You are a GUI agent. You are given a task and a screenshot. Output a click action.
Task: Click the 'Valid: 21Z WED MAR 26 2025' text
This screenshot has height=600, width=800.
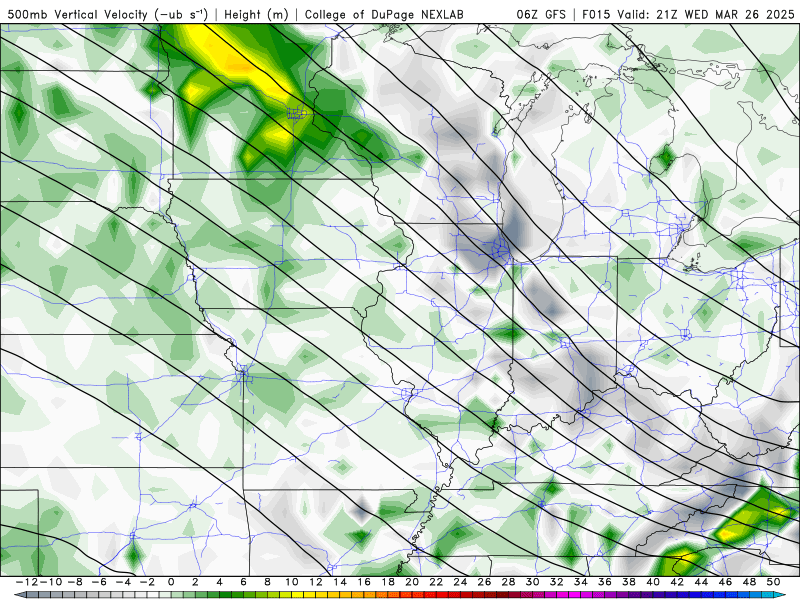706,15
